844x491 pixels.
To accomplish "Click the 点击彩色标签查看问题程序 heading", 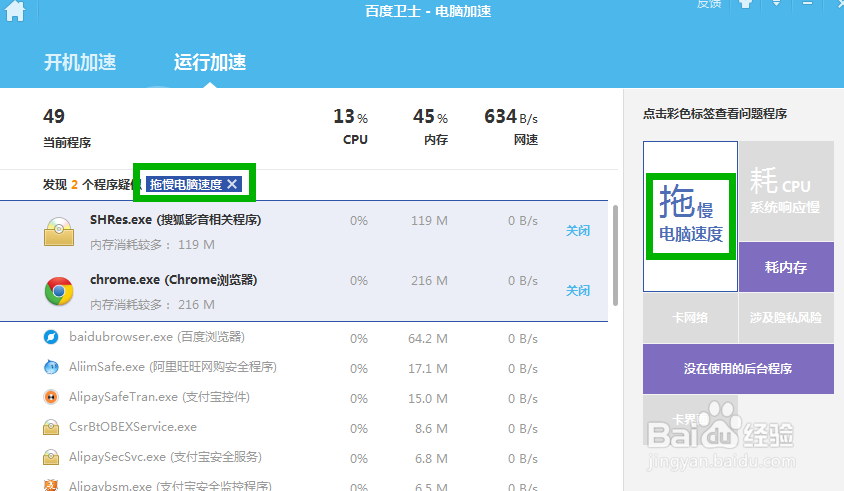I will tap(715, 114).
